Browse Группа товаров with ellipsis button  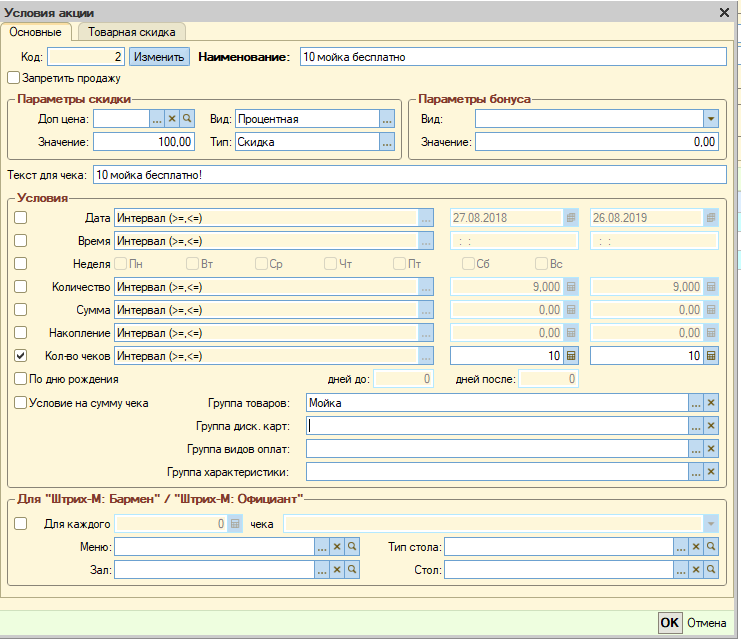(696, 403)
